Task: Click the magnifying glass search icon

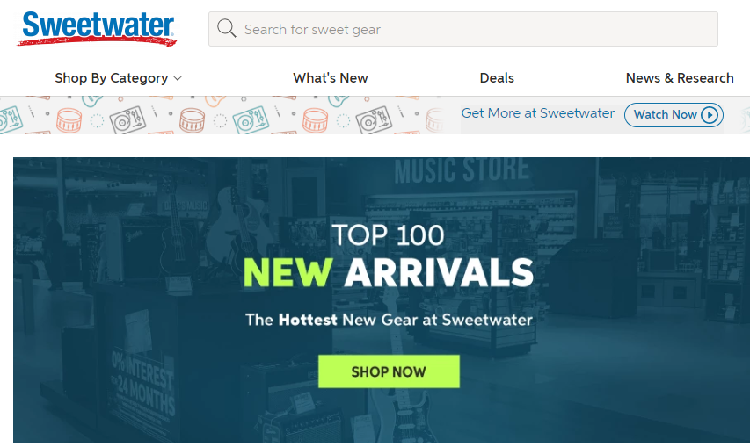Action: point(226,28)
